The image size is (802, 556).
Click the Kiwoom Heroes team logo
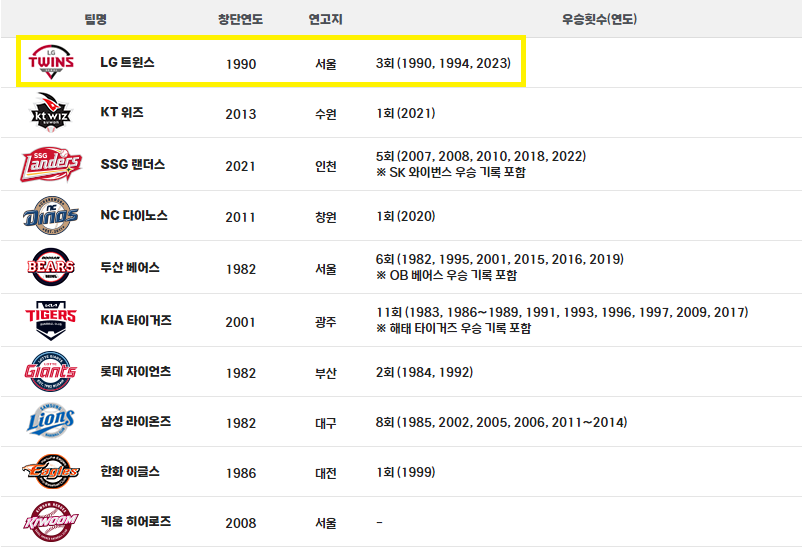tap(51, 521)
